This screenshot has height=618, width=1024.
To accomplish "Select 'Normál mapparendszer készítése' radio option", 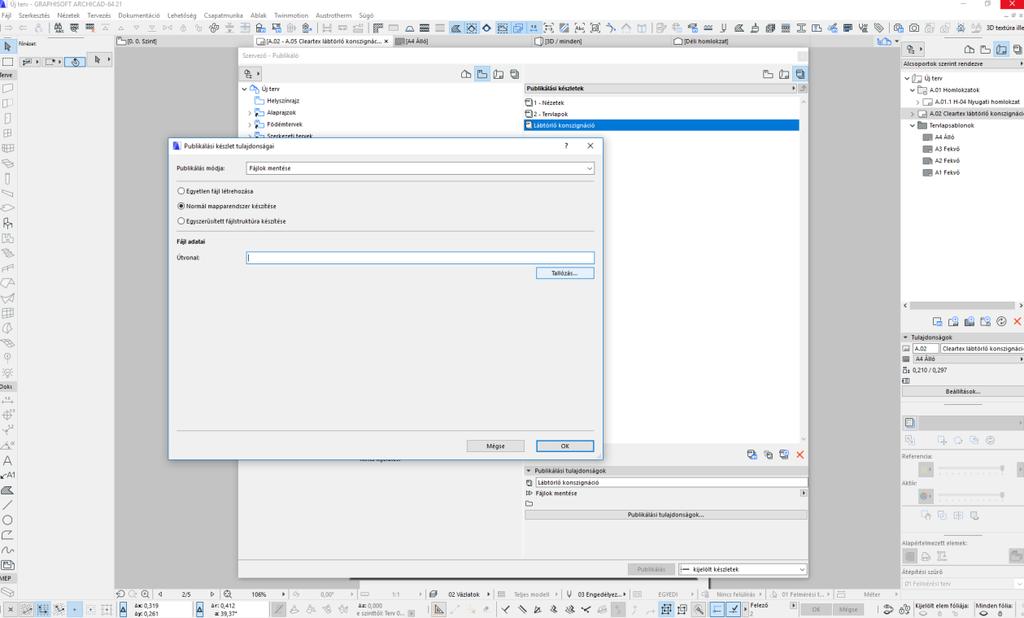I will pyautogui.click(x=181, y=206).
